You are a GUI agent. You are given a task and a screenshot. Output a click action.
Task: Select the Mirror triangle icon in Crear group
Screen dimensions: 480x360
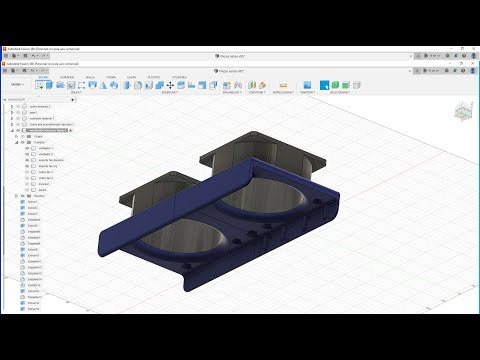(x=103, y=85)
